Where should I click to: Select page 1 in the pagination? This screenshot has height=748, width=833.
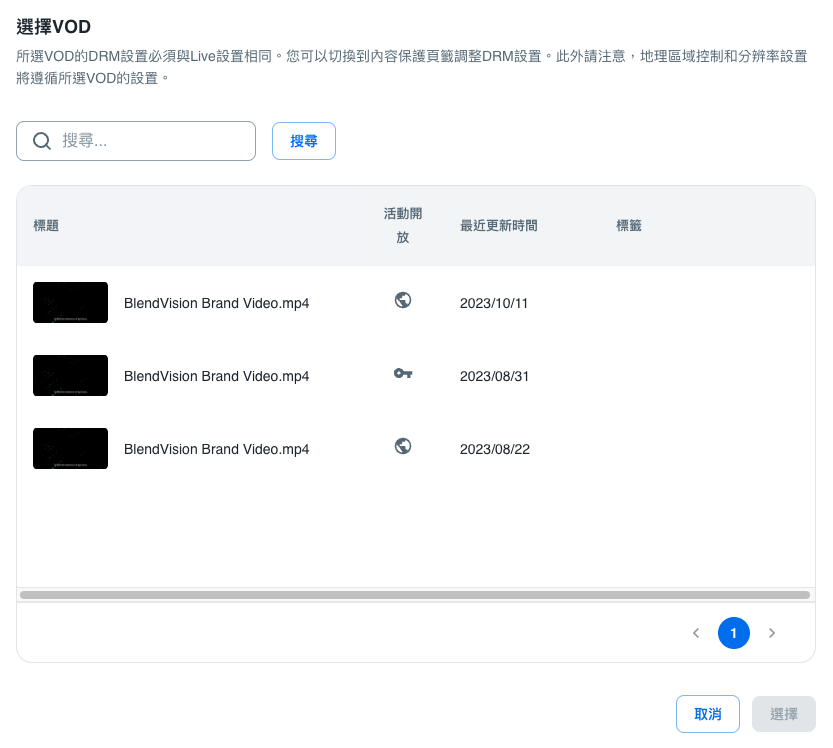(733, 633)
